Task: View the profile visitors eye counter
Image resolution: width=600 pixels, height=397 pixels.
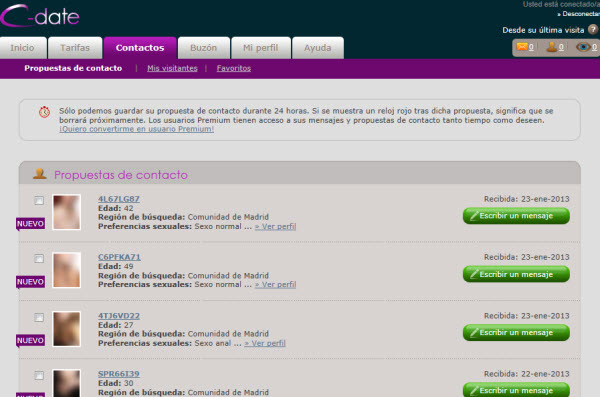Action: tap(586, 47)
